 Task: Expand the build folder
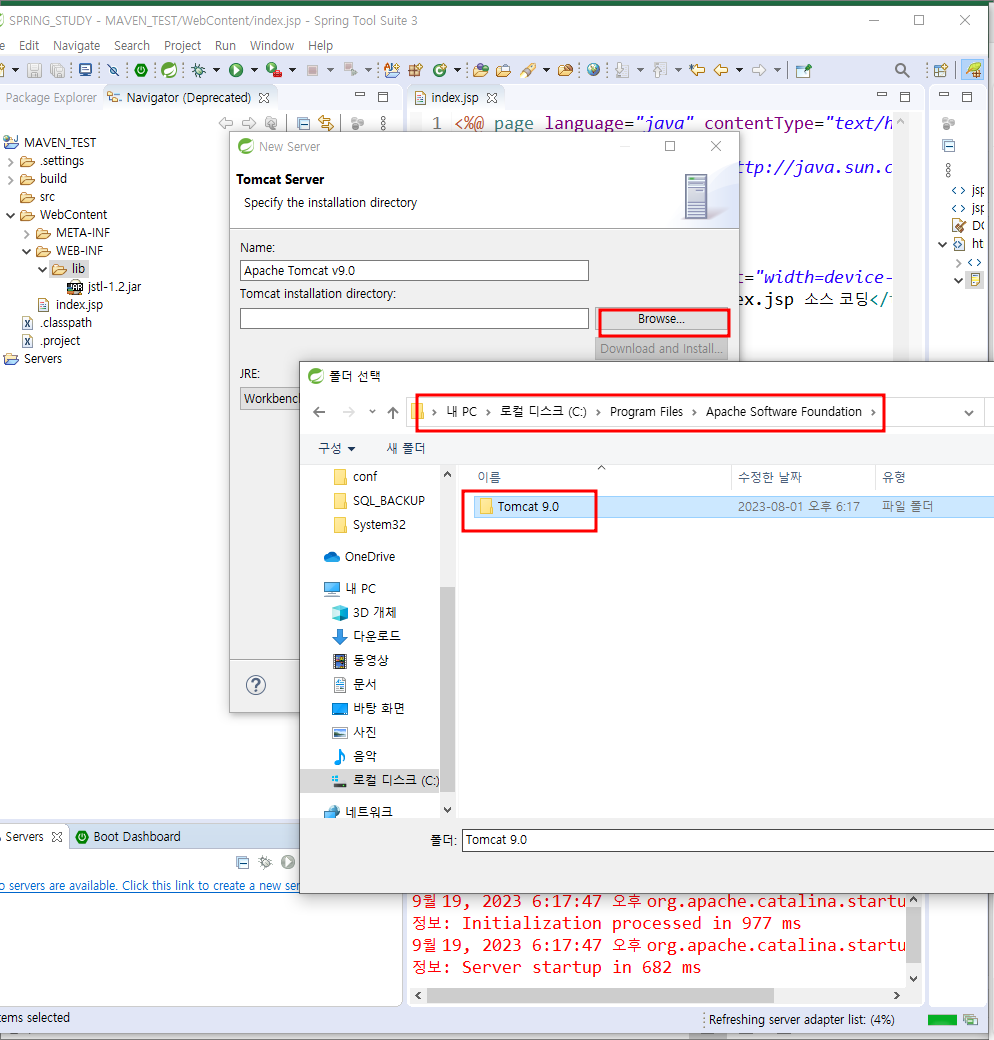point(10,179)
